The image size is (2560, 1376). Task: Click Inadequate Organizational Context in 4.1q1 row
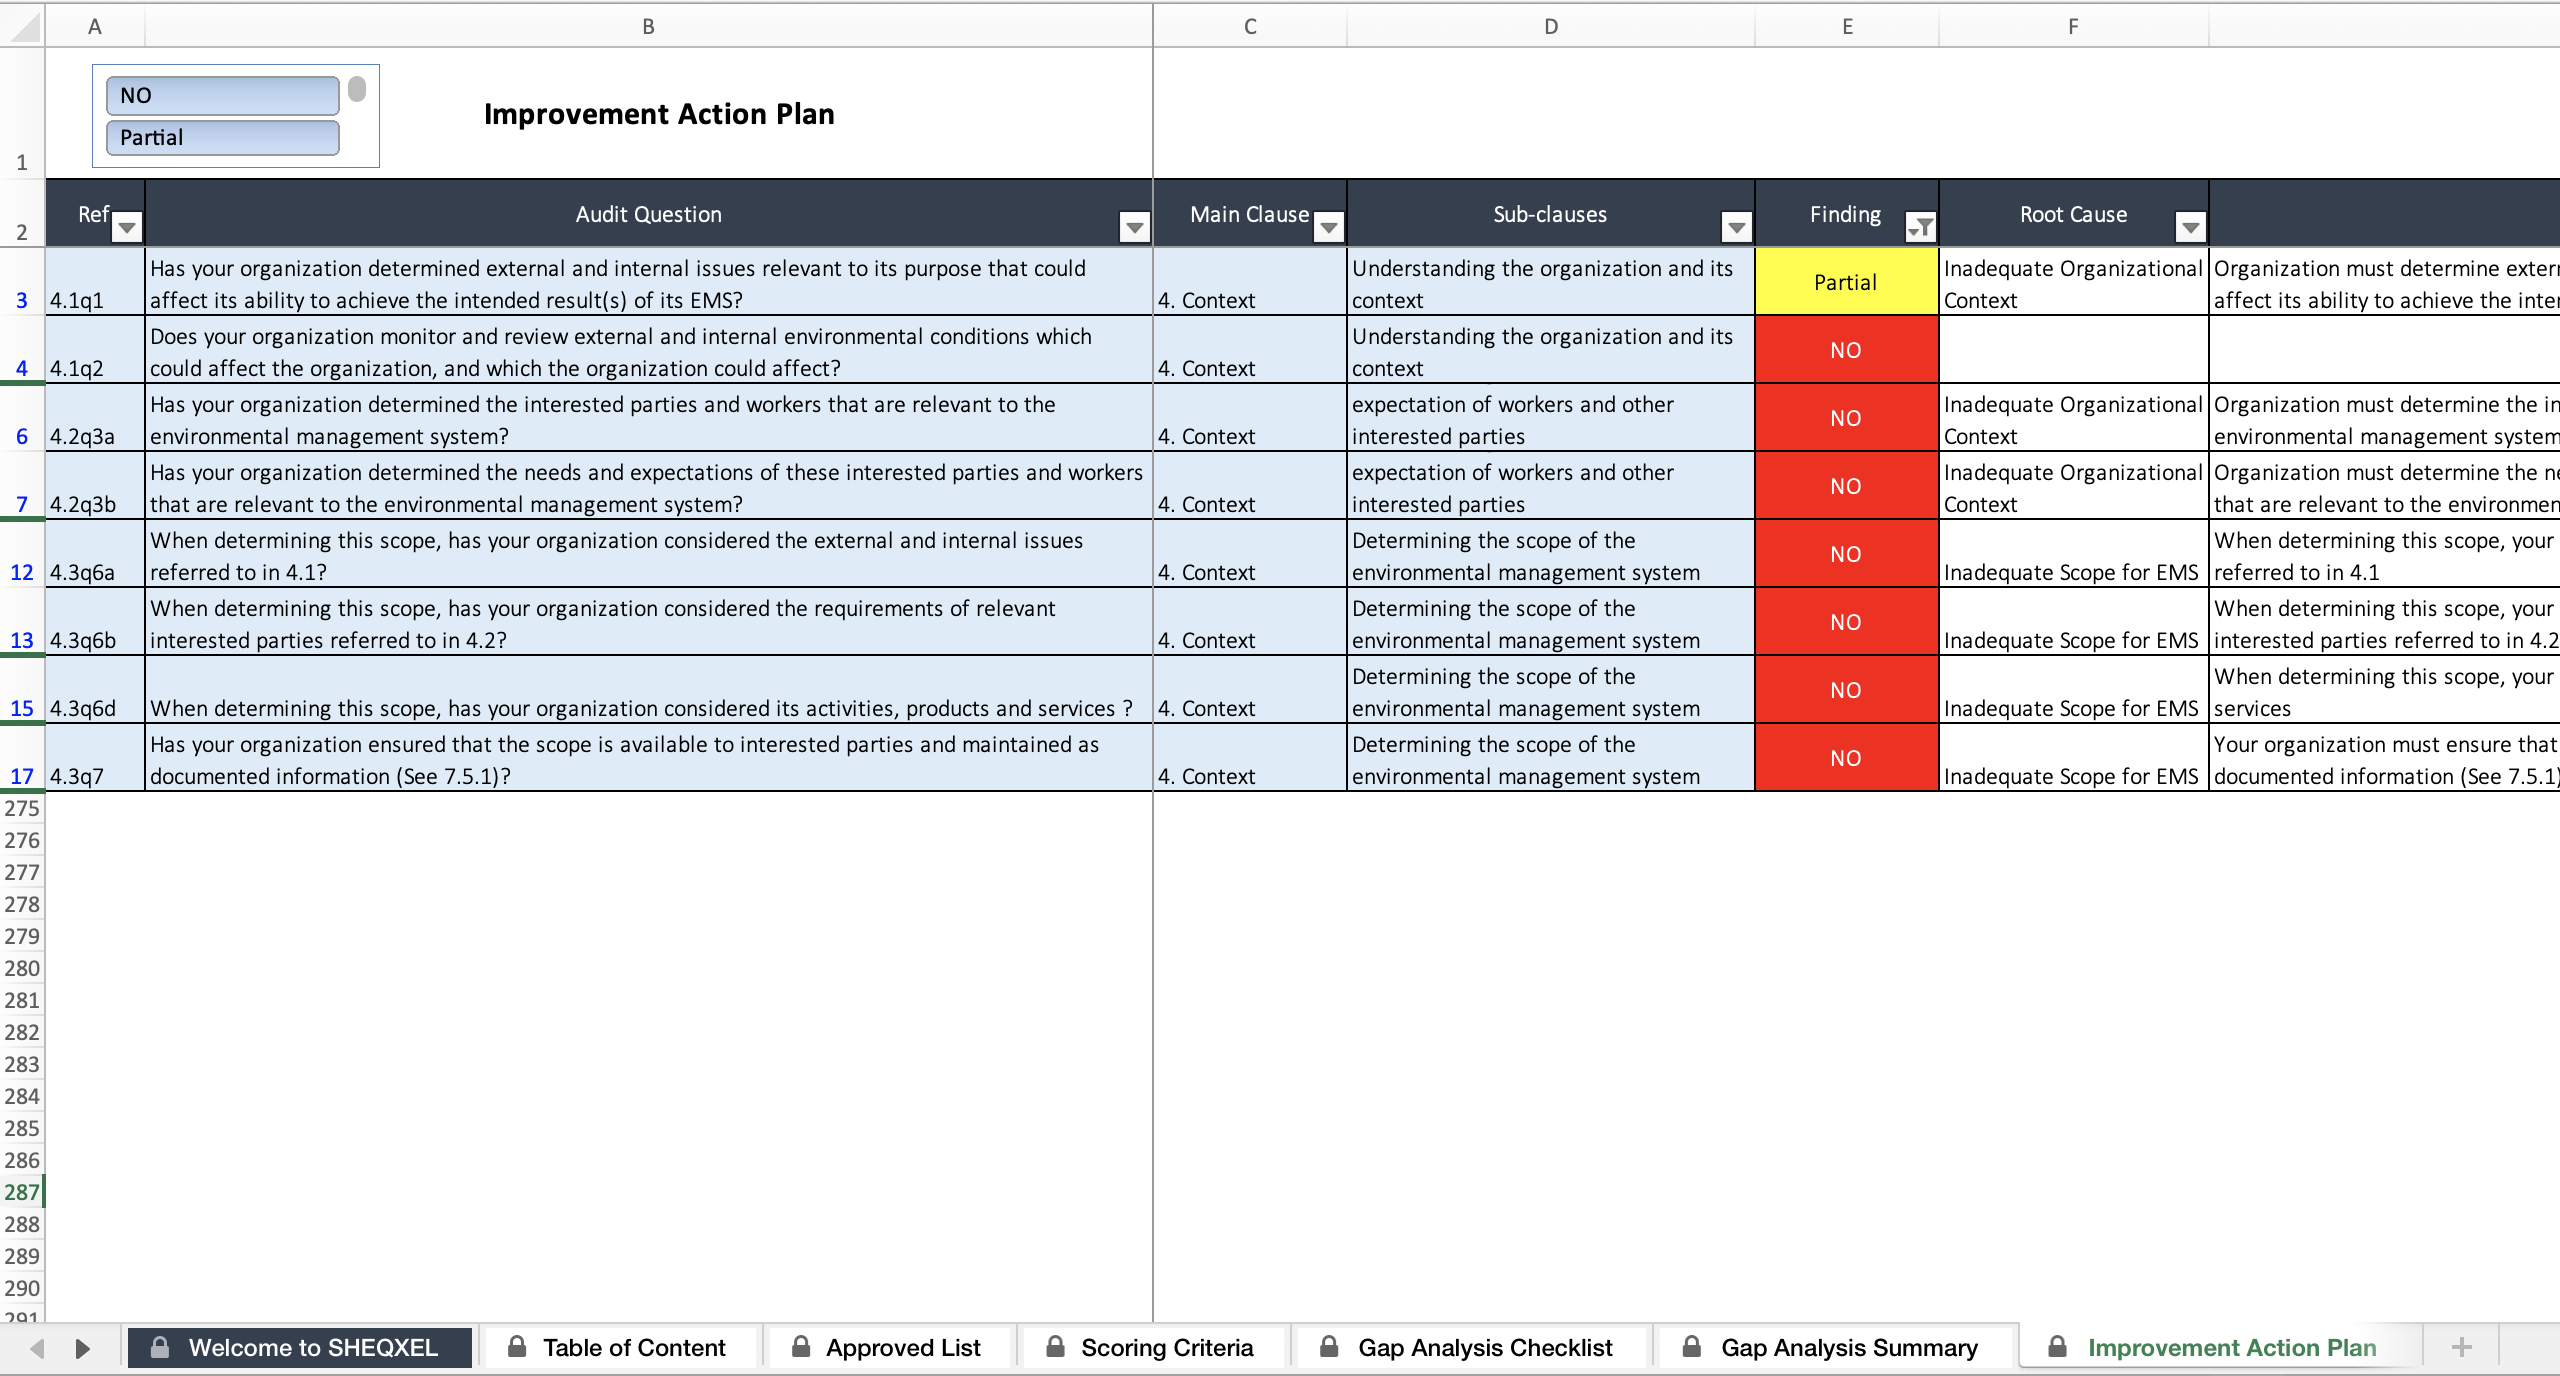[x=2073, y=282]
